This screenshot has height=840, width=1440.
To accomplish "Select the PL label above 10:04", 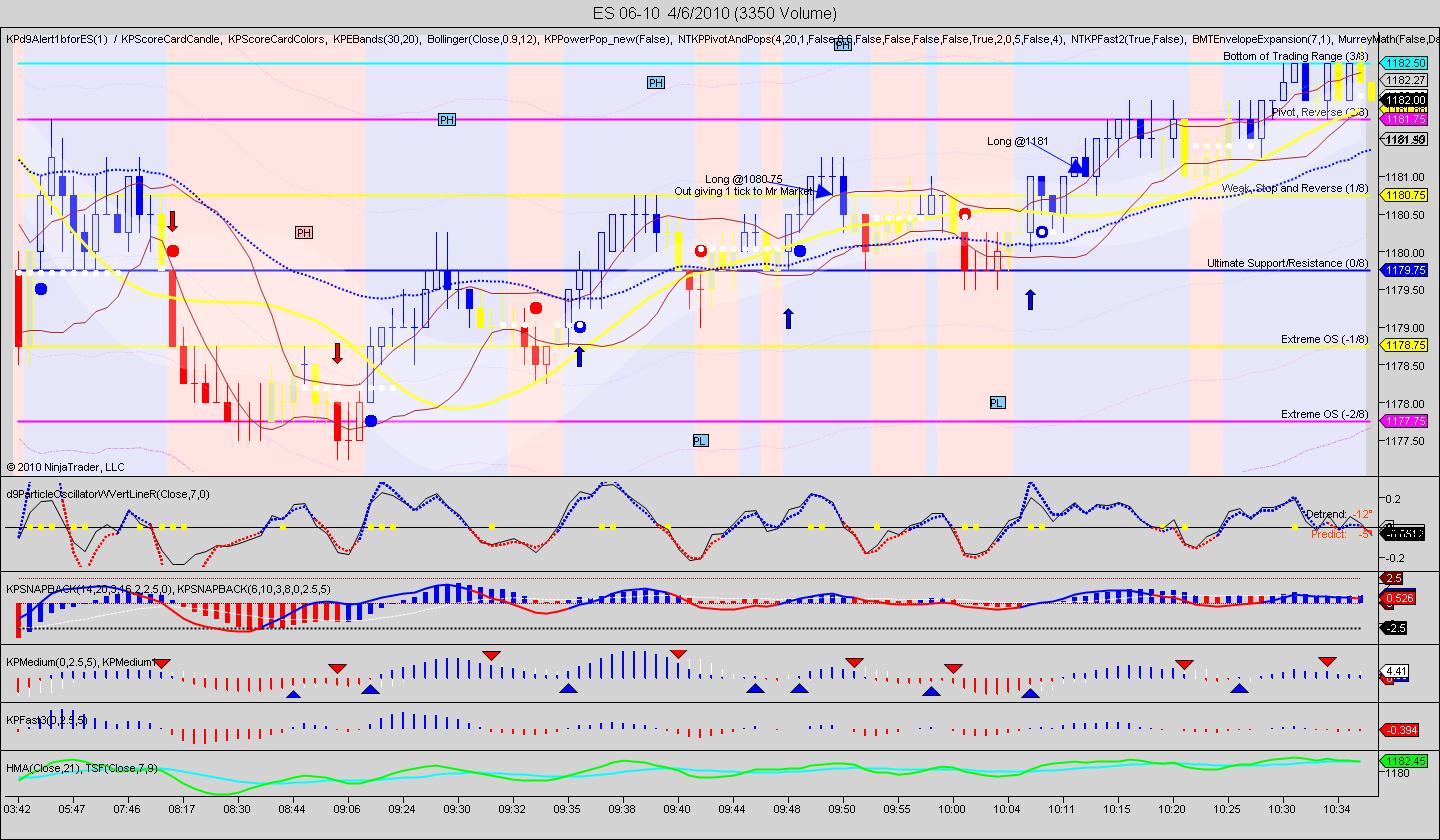I will coord(997,402).
